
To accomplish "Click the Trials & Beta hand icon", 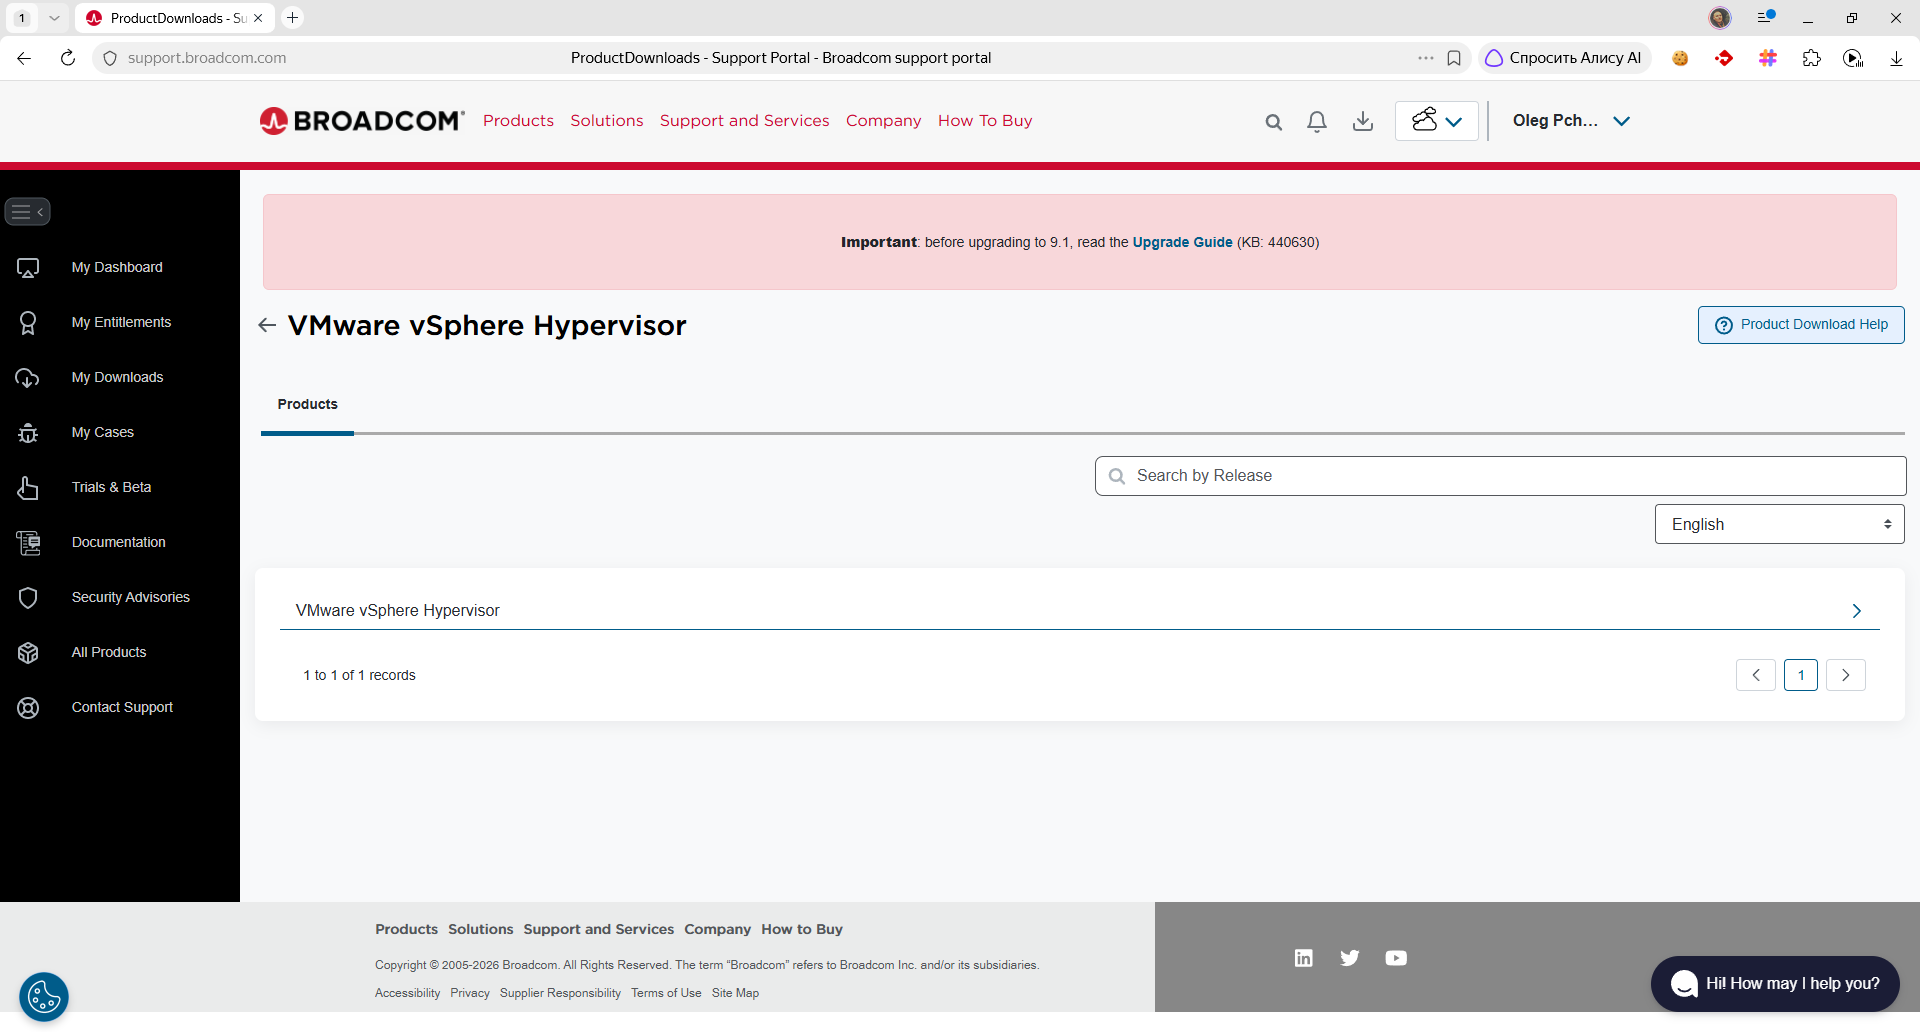I will 28,487.
